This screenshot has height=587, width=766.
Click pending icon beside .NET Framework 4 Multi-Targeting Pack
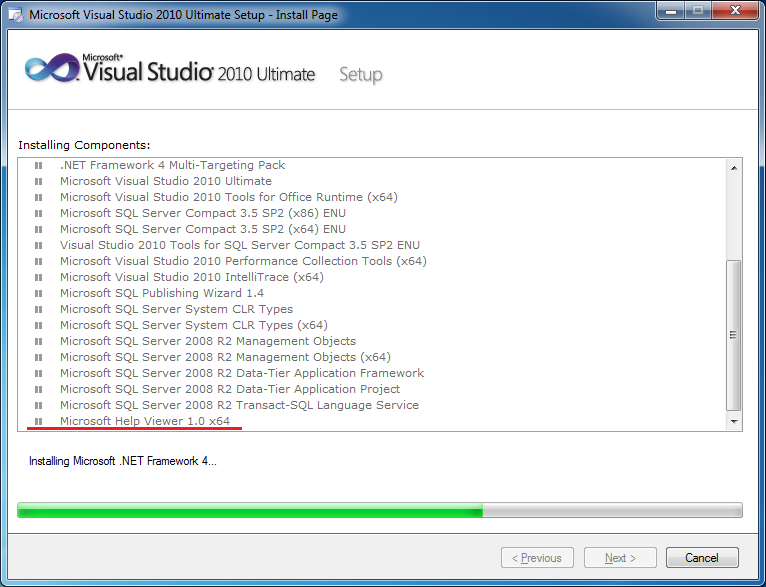39,166
